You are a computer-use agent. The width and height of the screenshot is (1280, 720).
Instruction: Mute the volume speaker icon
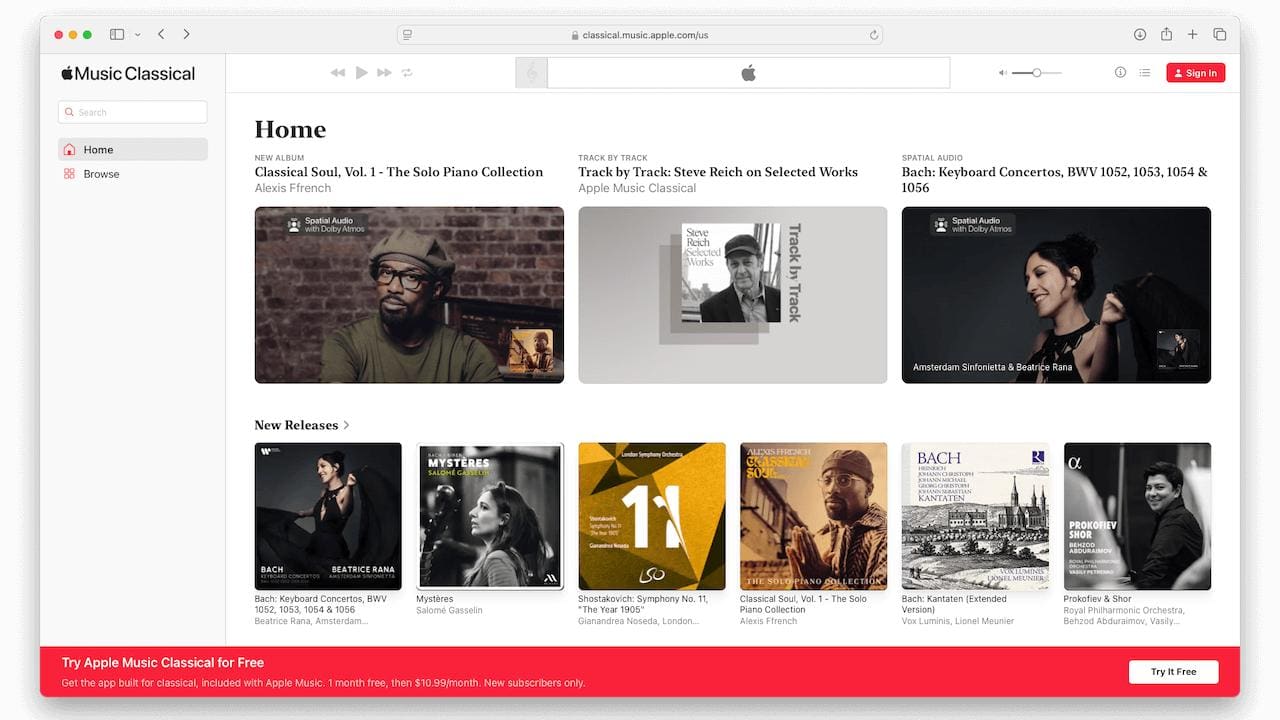(x=1002, y=73)
